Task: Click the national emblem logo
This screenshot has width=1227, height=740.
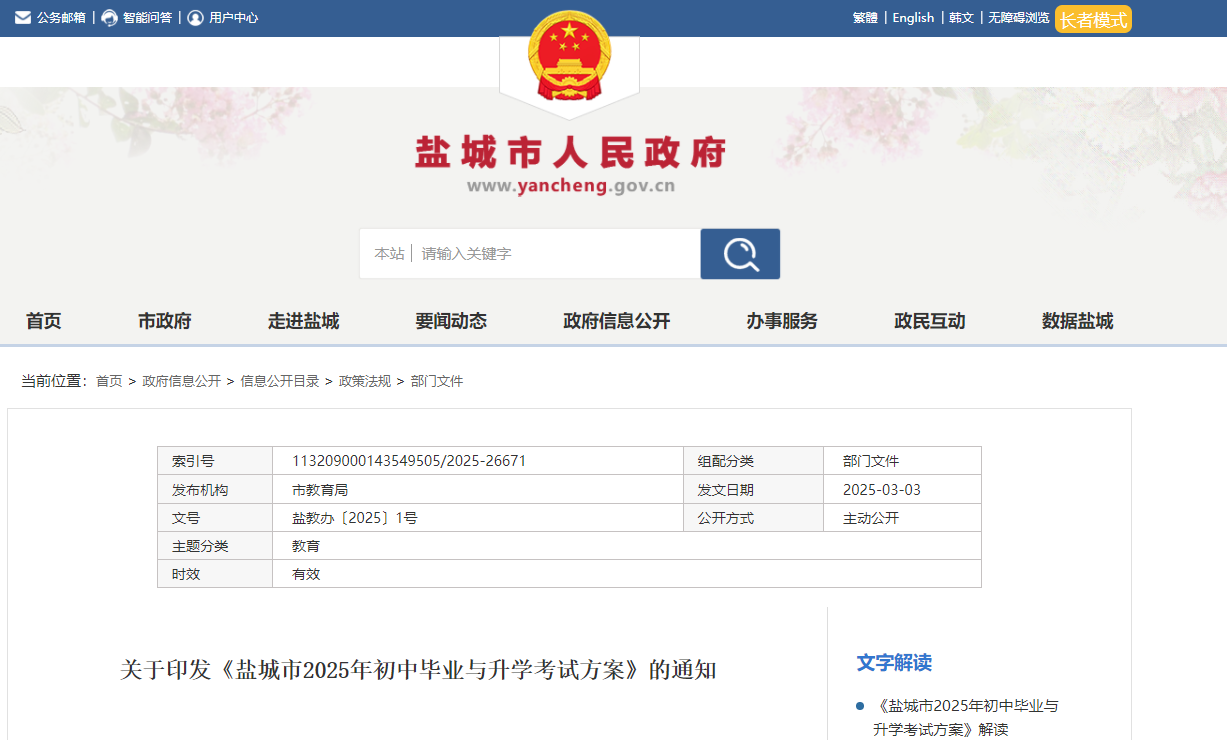Action: (569, 58)
